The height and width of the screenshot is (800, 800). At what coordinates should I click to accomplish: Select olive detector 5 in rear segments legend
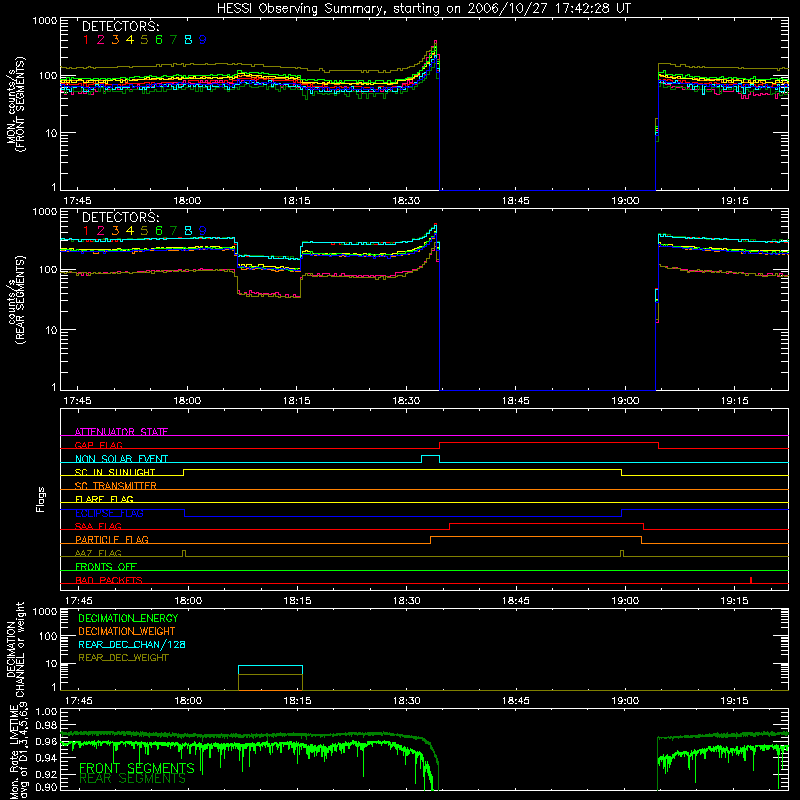(x=144, y=231)
